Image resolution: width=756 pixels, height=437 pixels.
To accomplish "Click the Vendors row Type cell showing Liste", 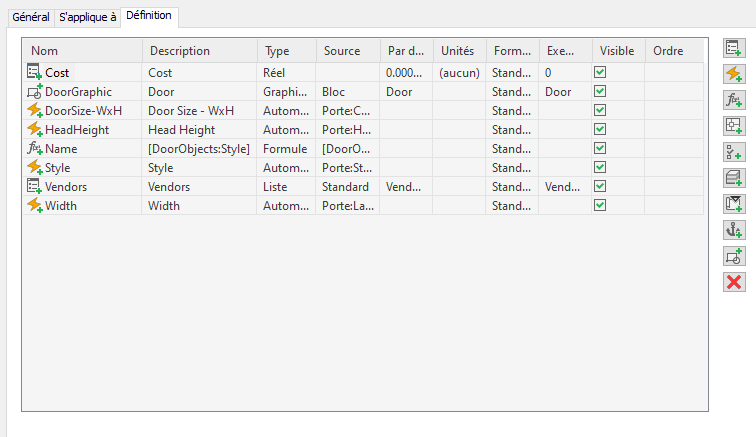I will coord(277,186).
